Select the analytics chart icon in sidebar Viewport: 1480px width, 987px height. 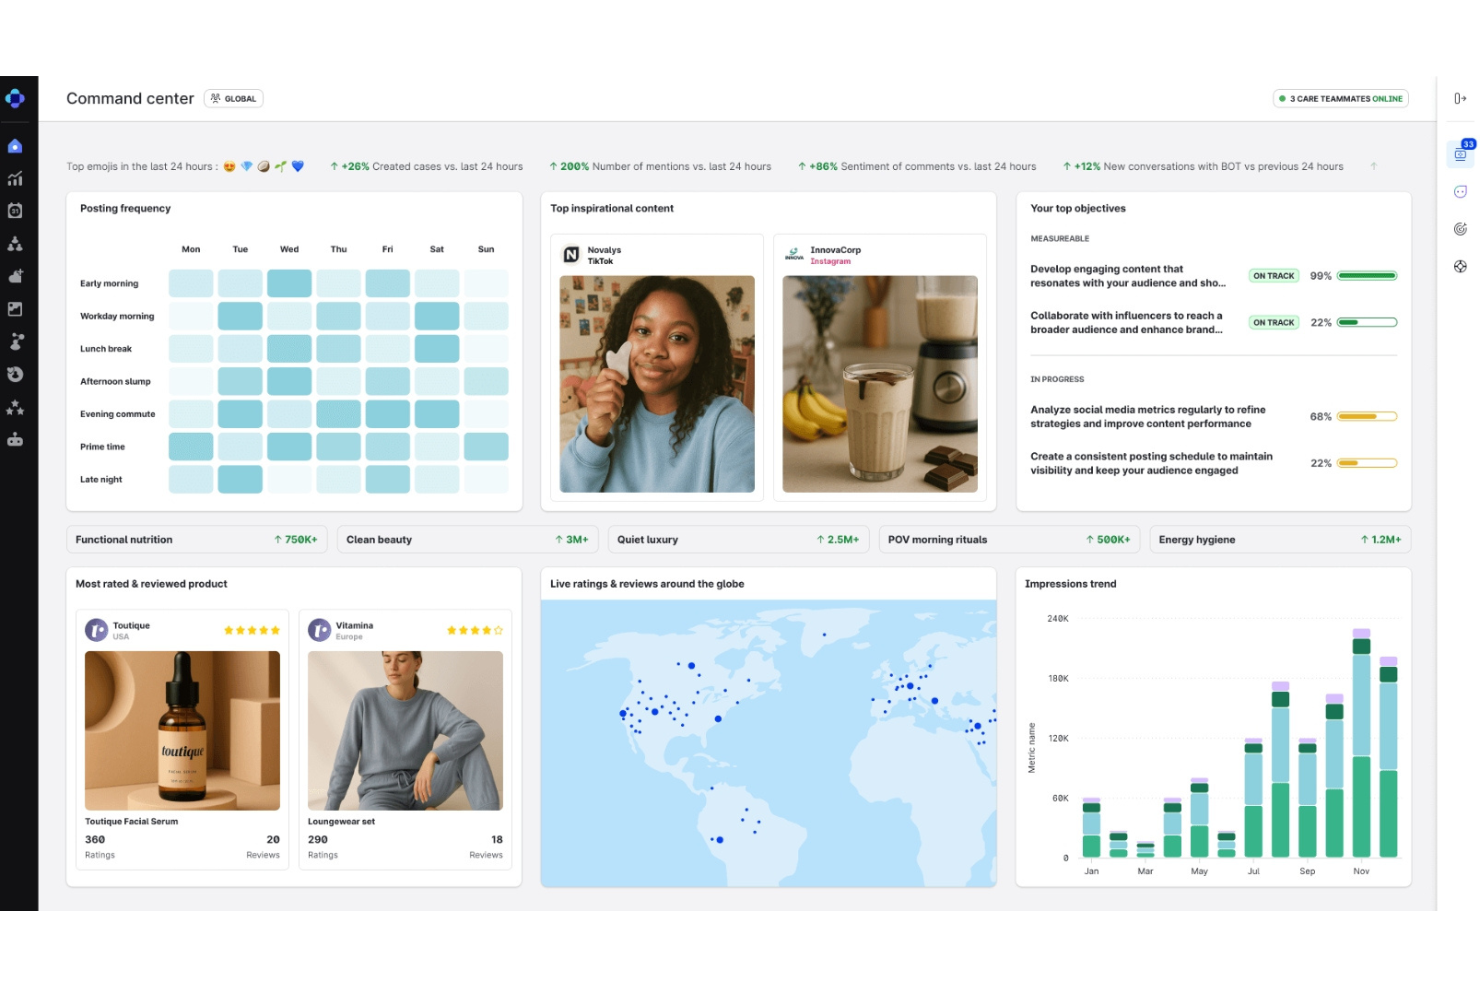tap(15, 178)
